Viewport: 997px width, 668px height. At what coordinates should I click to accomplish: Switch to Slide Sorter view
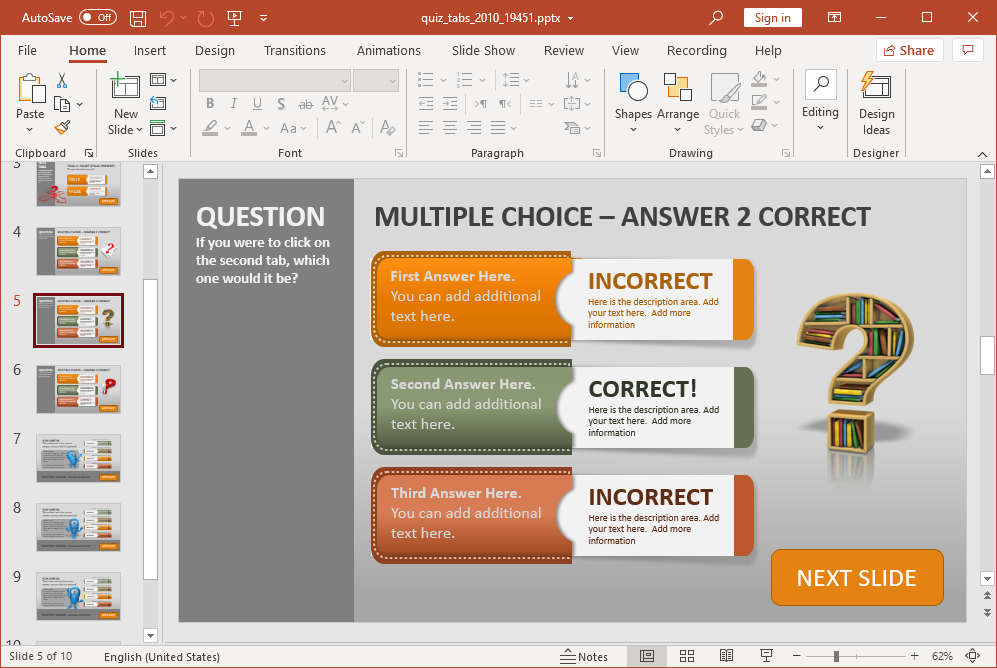[687, 656]
